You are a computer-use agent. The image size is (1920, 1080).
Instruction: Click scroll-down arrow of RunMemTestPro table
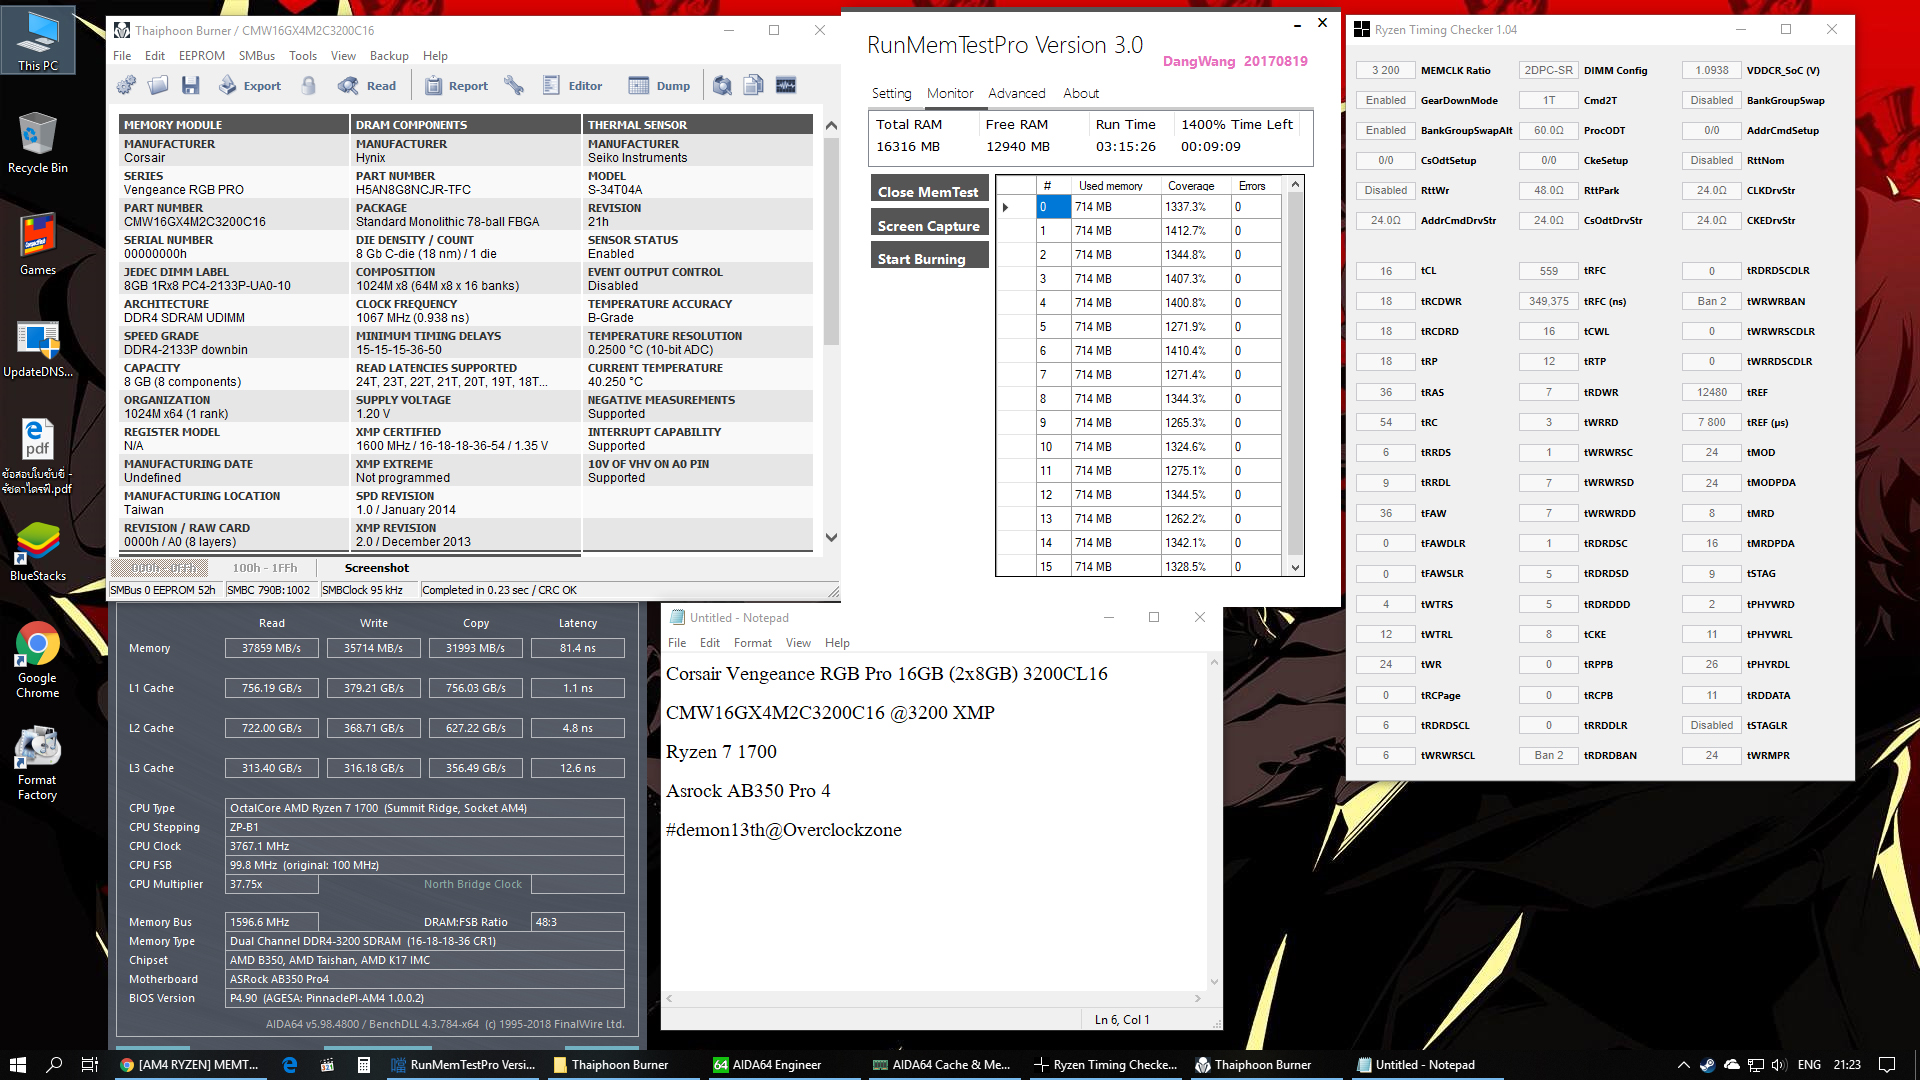(x=1295, y=568)
